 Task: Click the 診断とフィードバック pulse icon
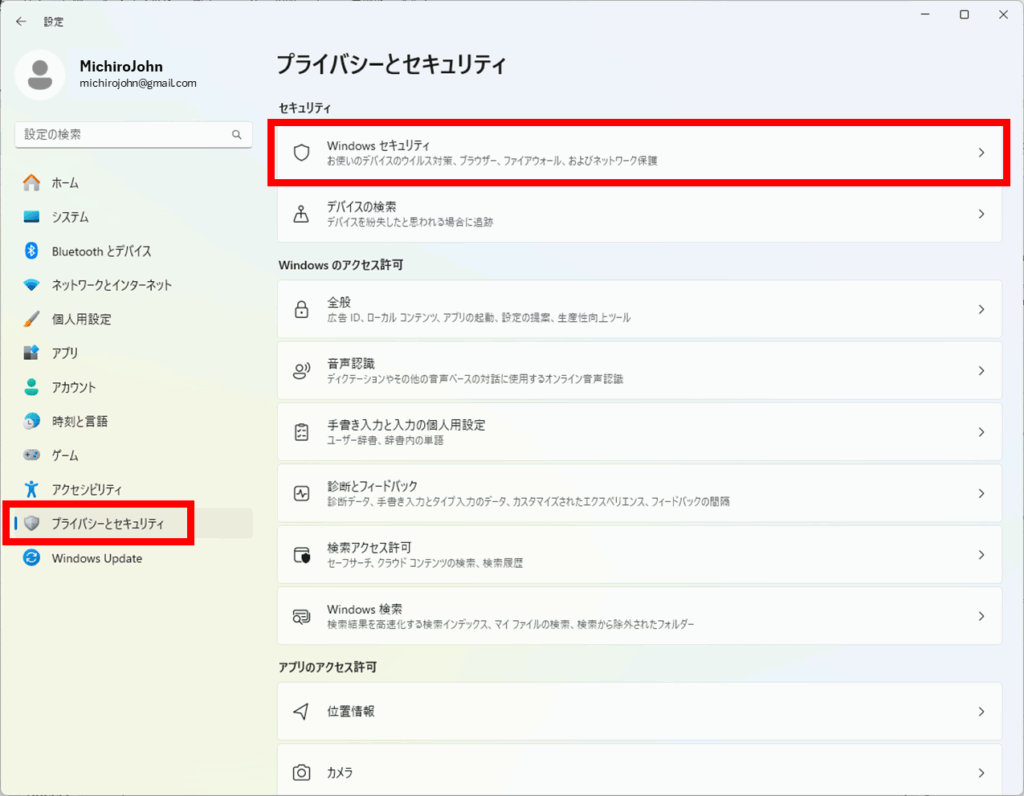301,494
